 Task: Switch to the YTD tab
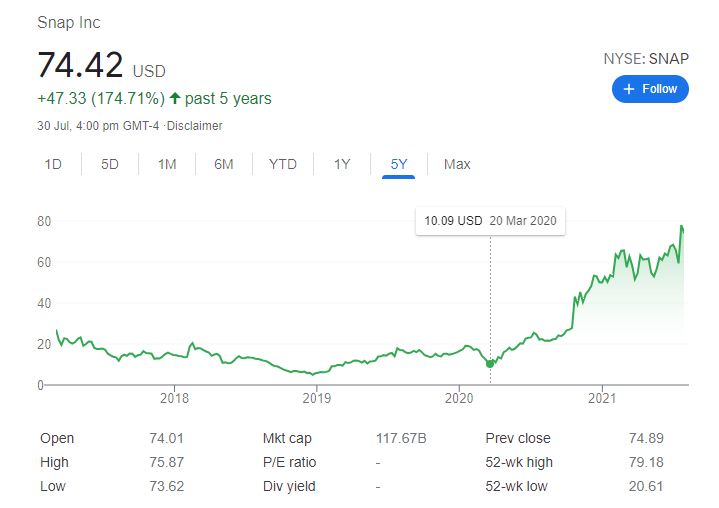283,164
